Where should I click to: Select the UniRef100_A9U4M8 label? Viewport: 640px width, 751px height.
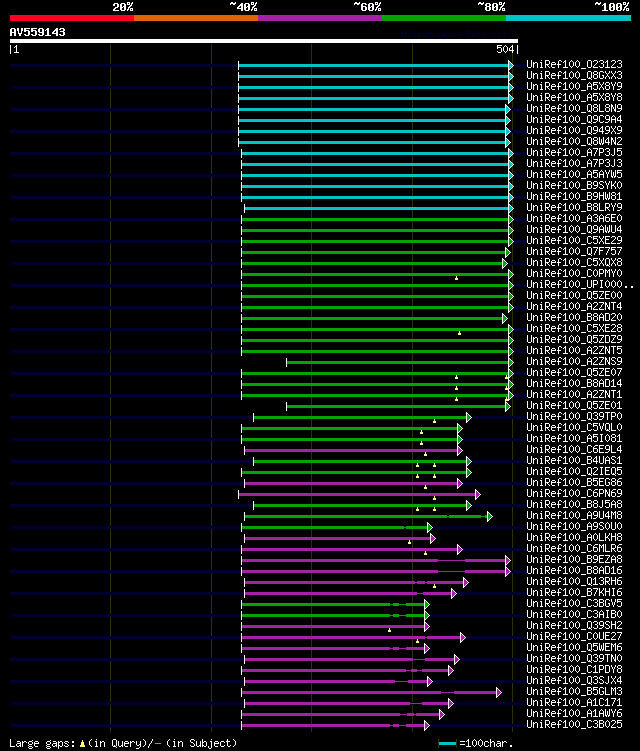point(574,516)
